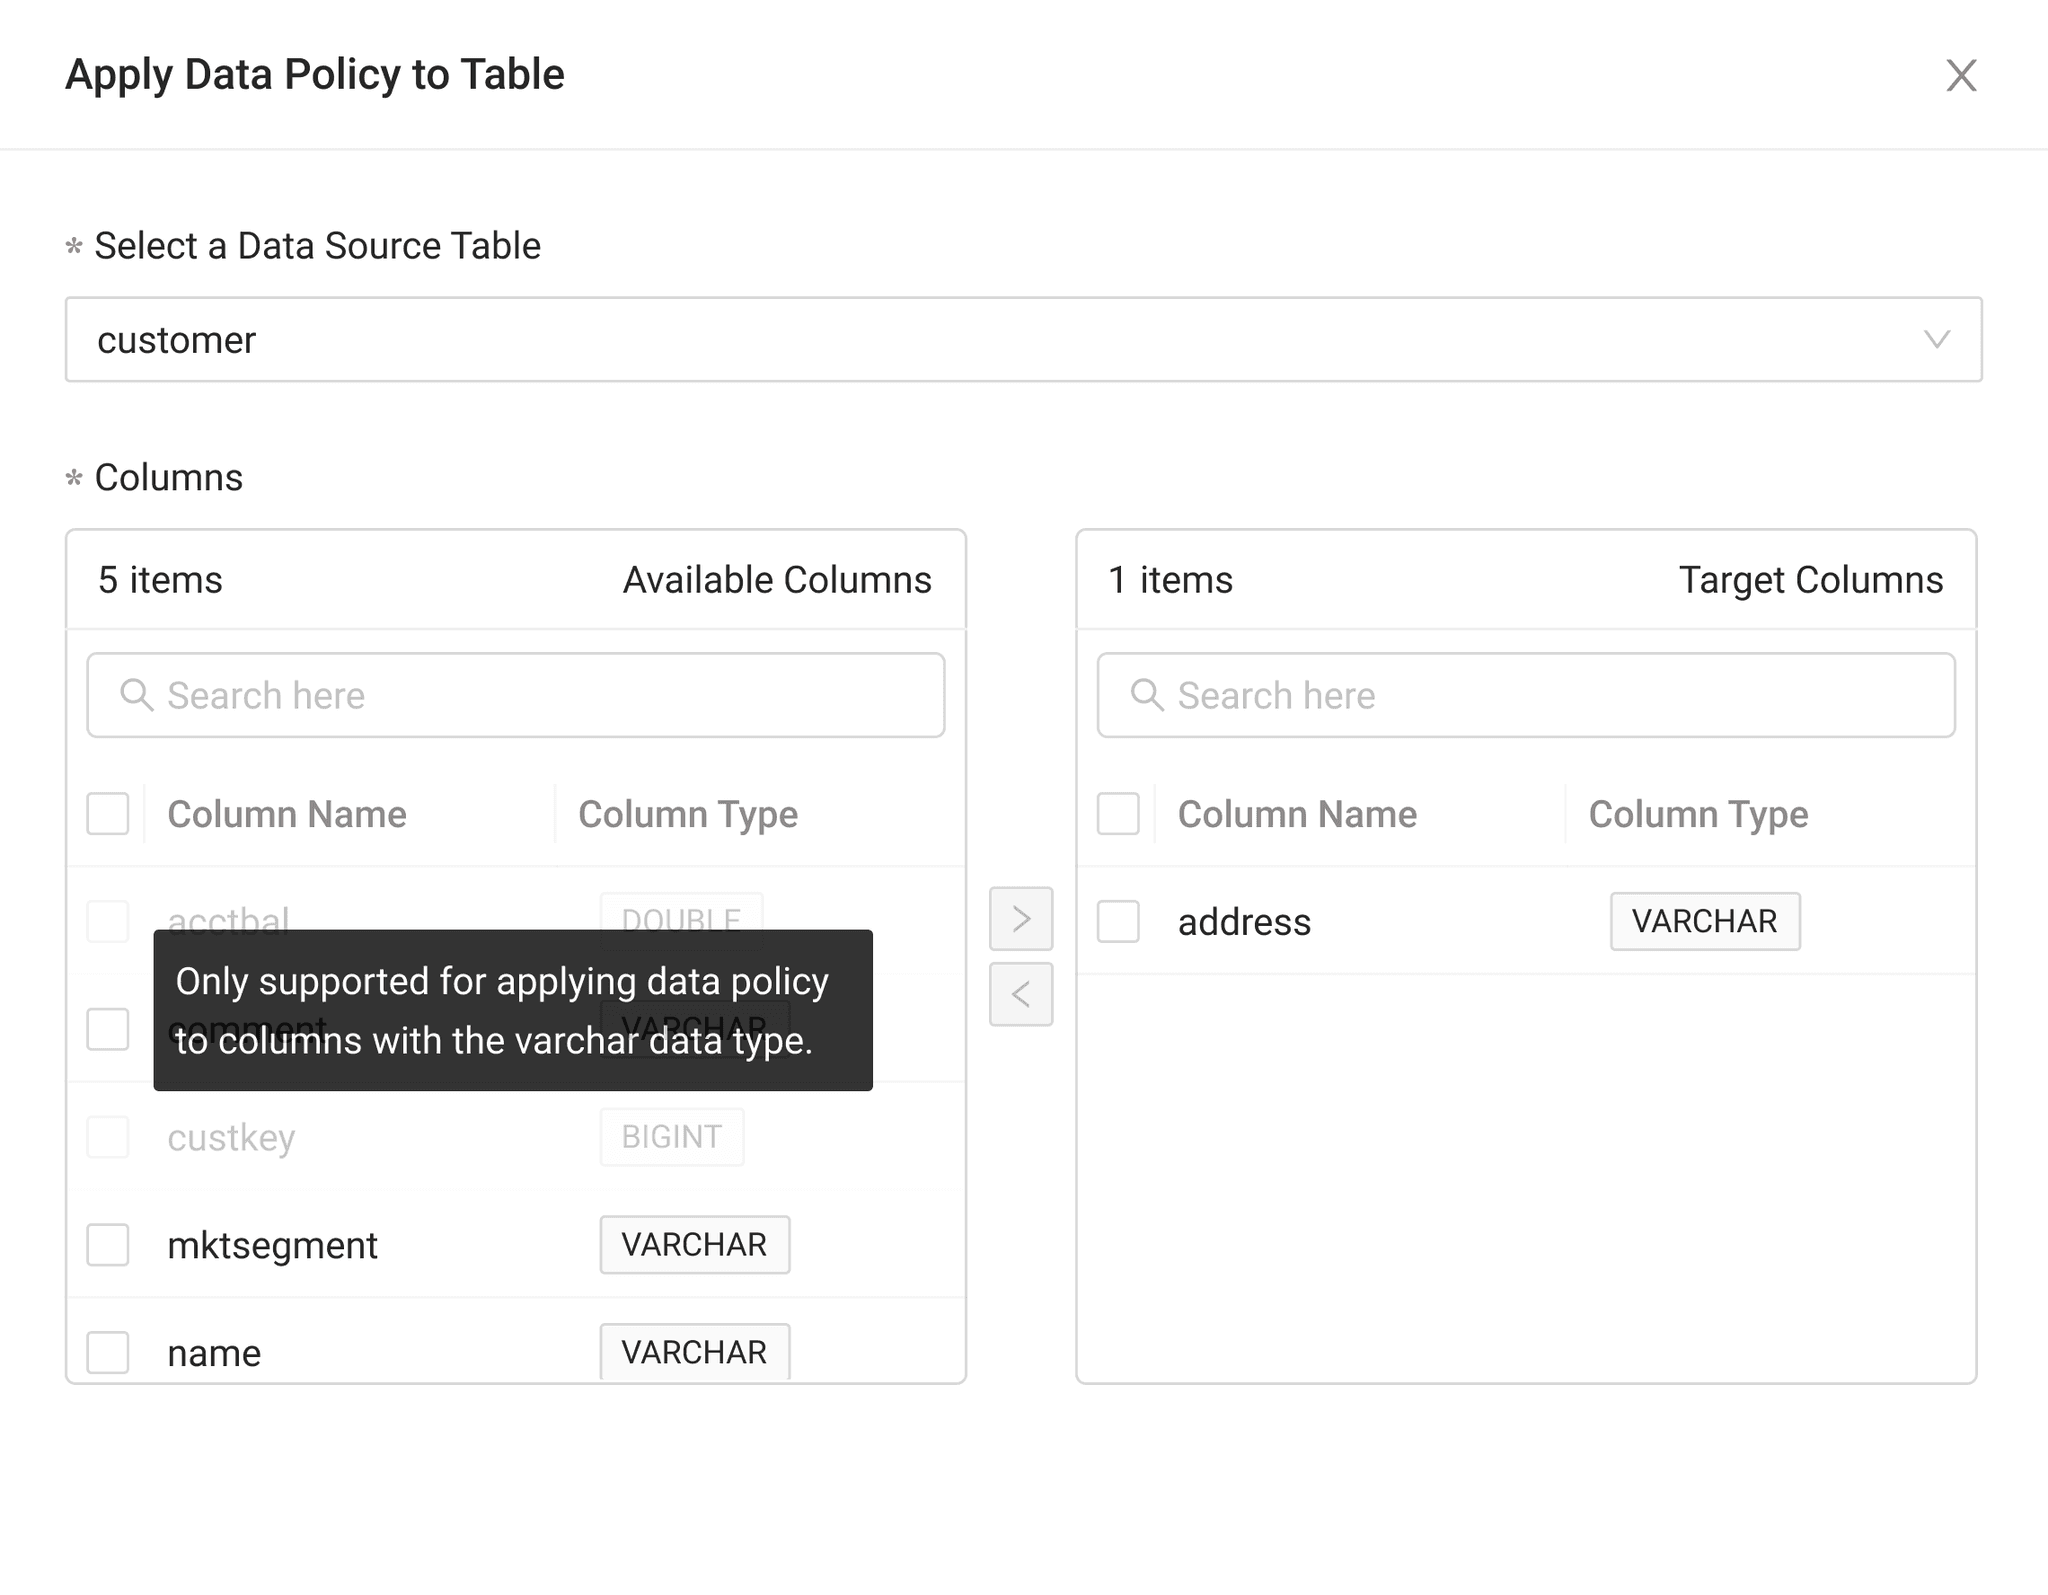Select the mktsegment column name
This screenshot has width=2048, height=1595.
[272, 1246]
